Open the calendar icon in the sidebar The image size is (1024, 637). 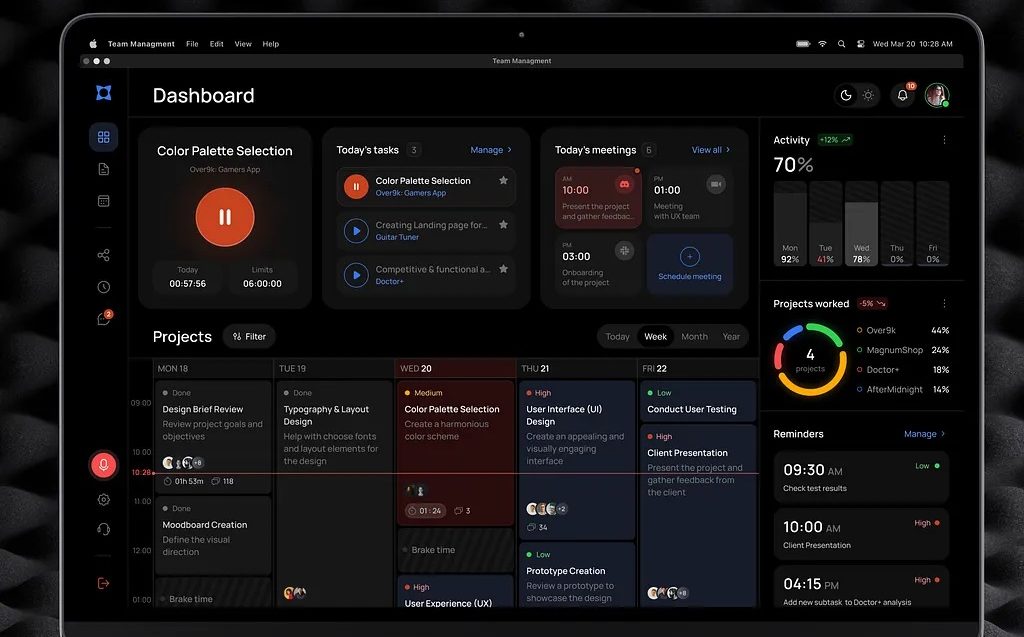(103, 201)
